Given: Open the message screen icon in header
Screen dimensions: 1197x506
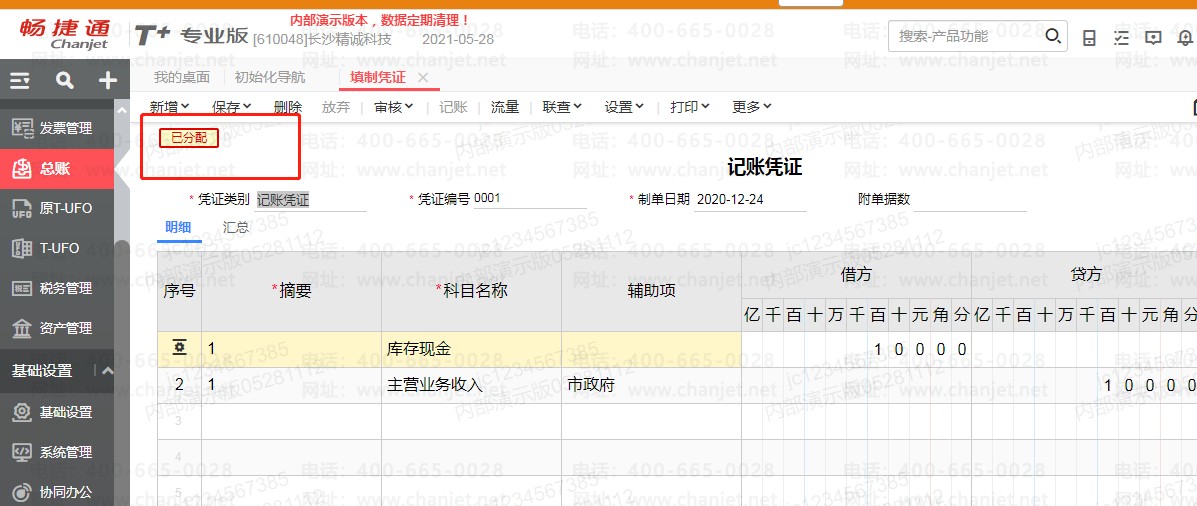Looking at the screenshot, I should (1153, 37).
